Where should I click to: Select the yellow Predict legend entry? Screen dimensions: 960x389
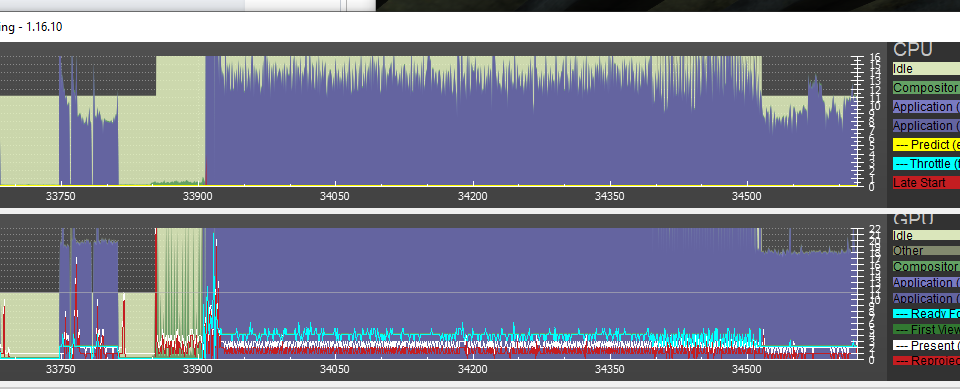point(926,145)
